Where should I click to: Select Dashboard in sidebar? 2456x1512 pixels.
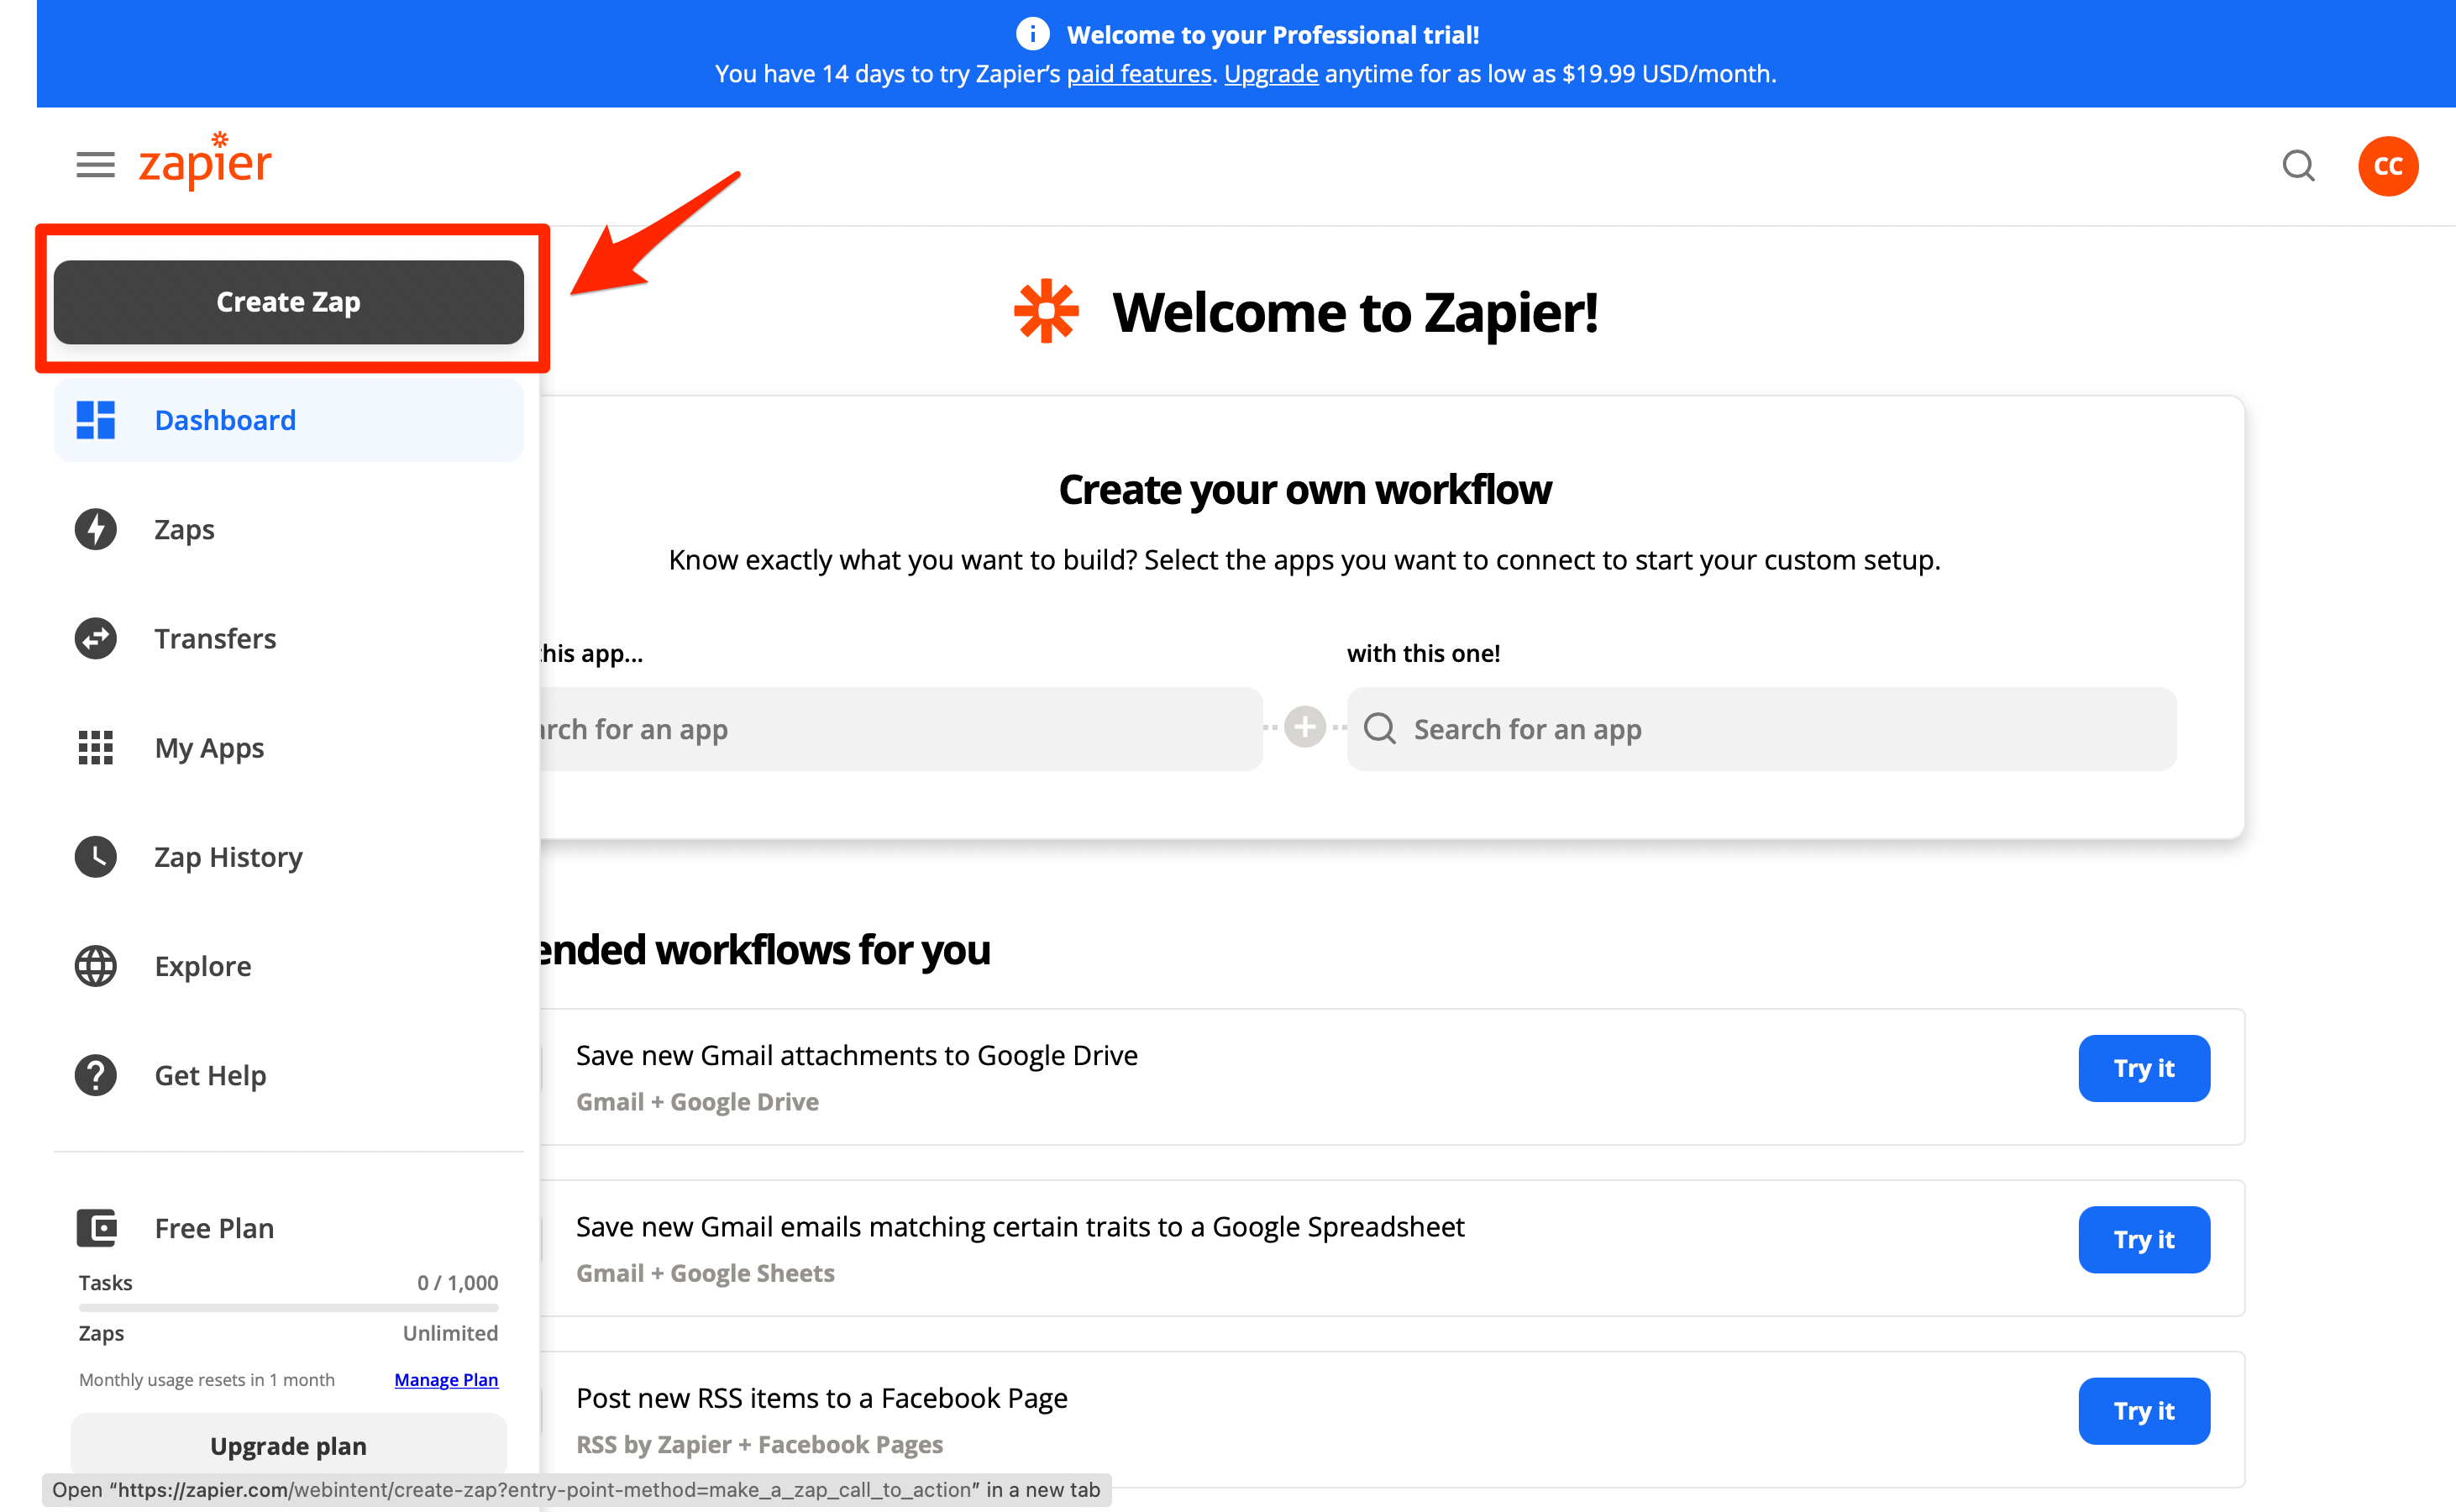225,420
